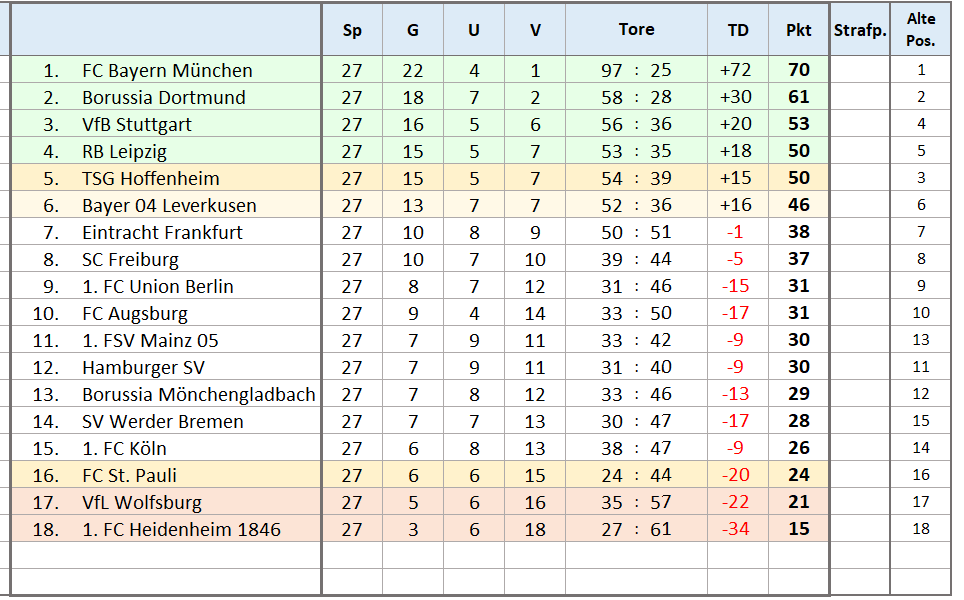Click the TD column header
The image size is (964, 600).
[x=738, y=30]
